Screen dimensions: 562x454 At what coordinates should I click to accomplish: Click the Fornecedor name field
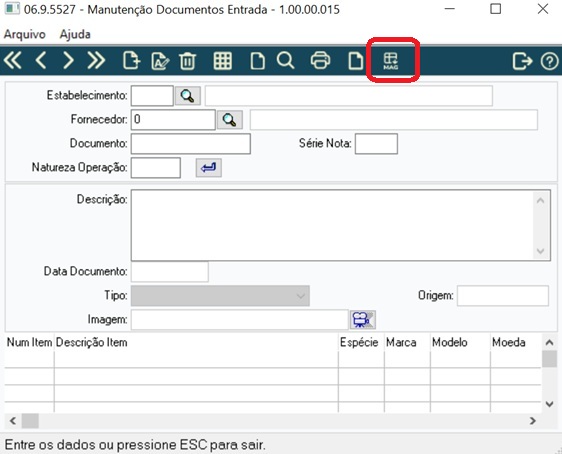394,120
